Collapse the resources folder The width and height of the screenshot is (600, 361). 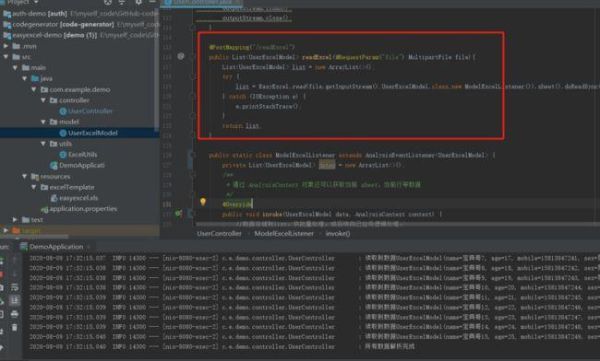(24, 176)
